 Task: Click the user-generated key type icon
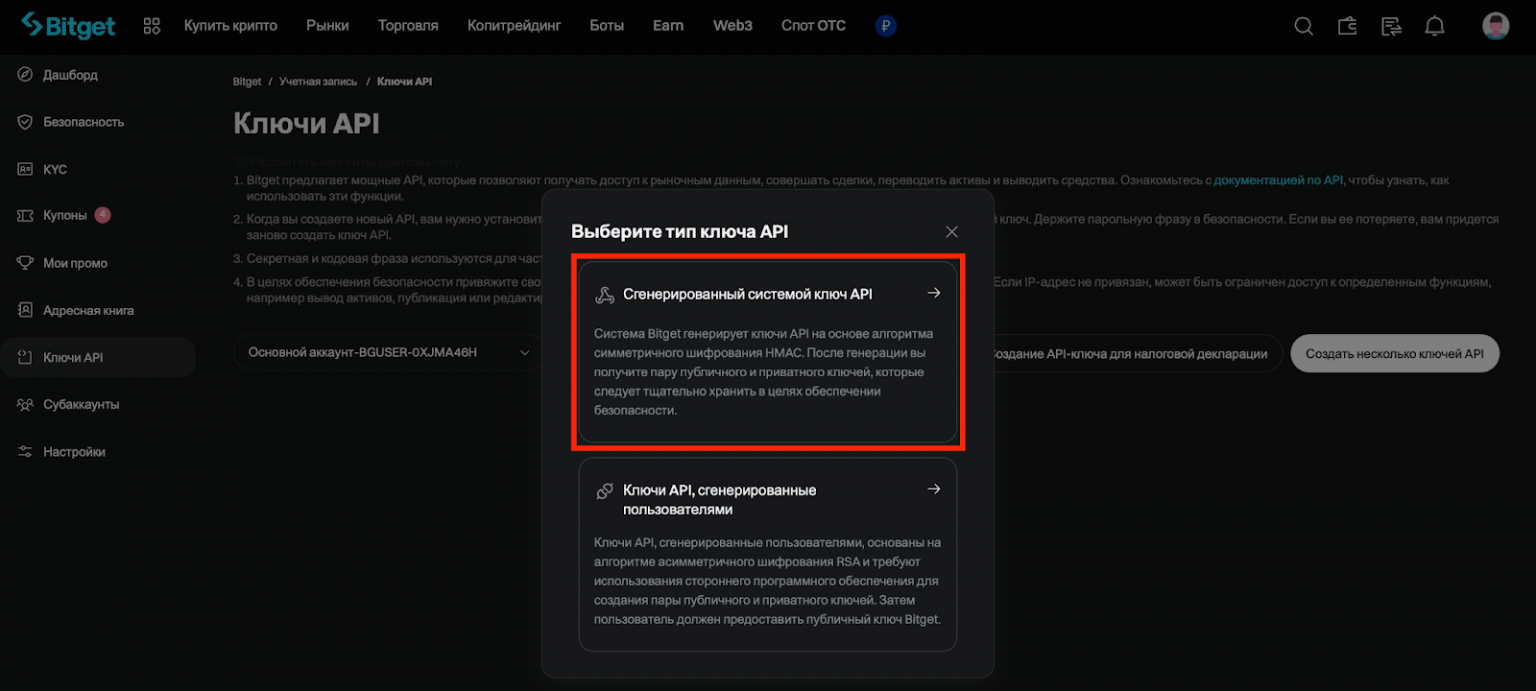coord(604,491)
